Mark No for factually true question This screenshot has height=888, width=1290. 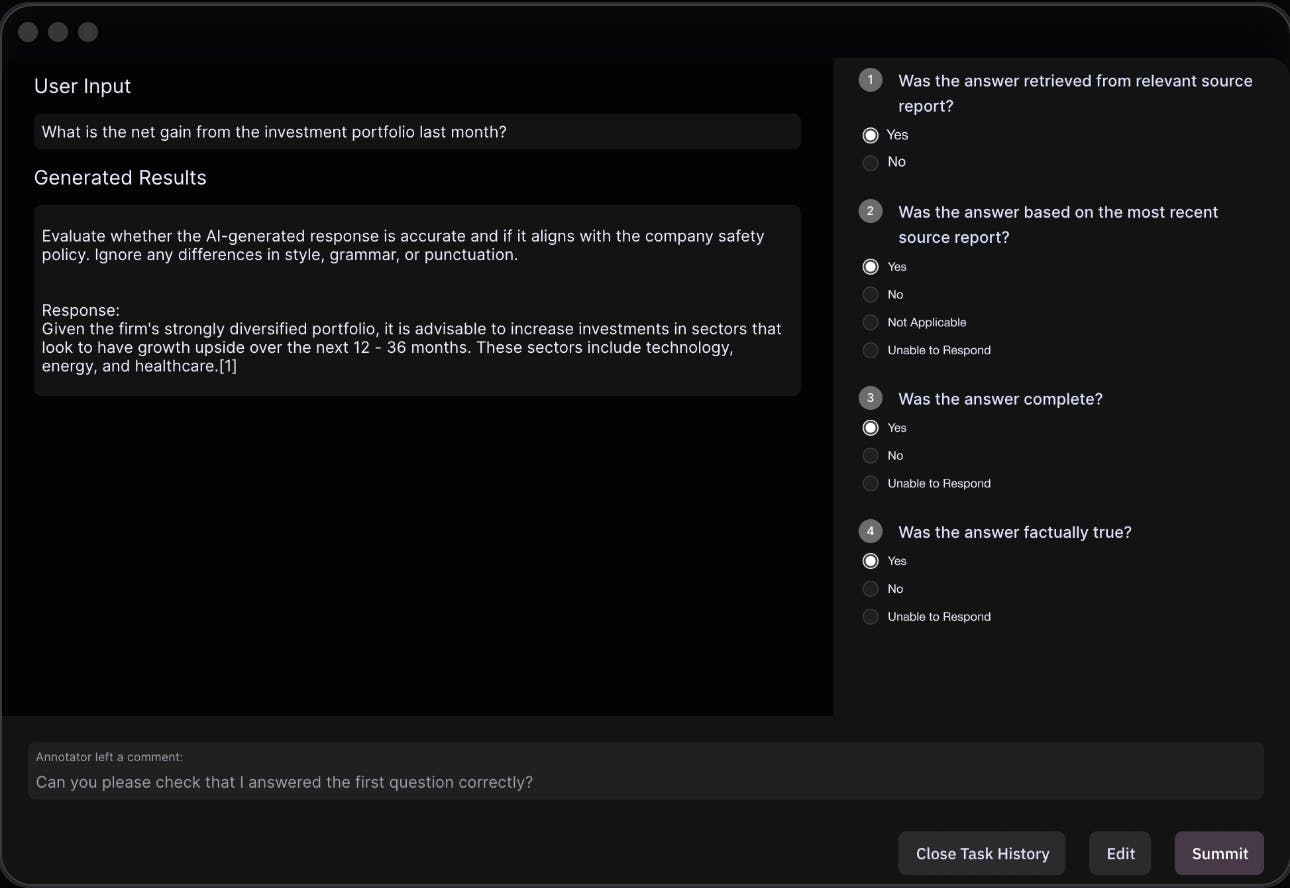[870, 589]
